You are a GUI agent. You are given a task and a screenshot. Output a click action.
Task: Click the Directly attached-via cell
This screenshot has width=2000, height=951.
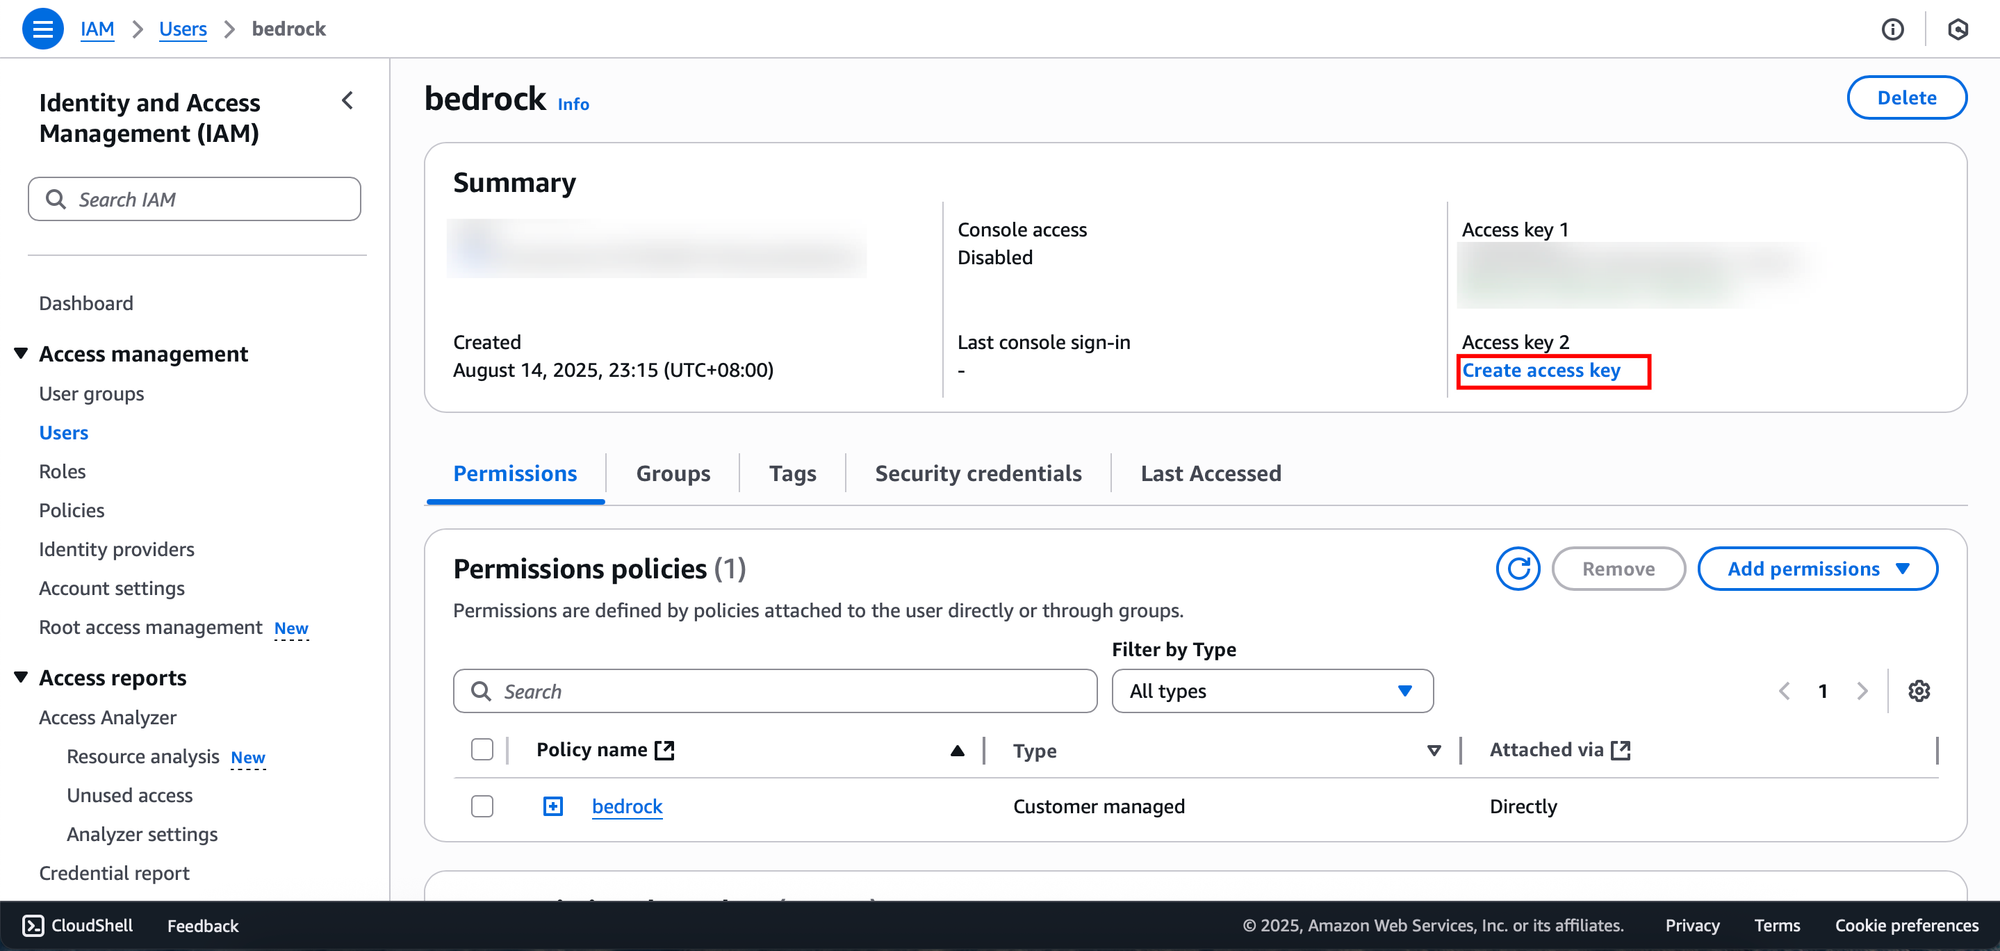point(1523,806)
